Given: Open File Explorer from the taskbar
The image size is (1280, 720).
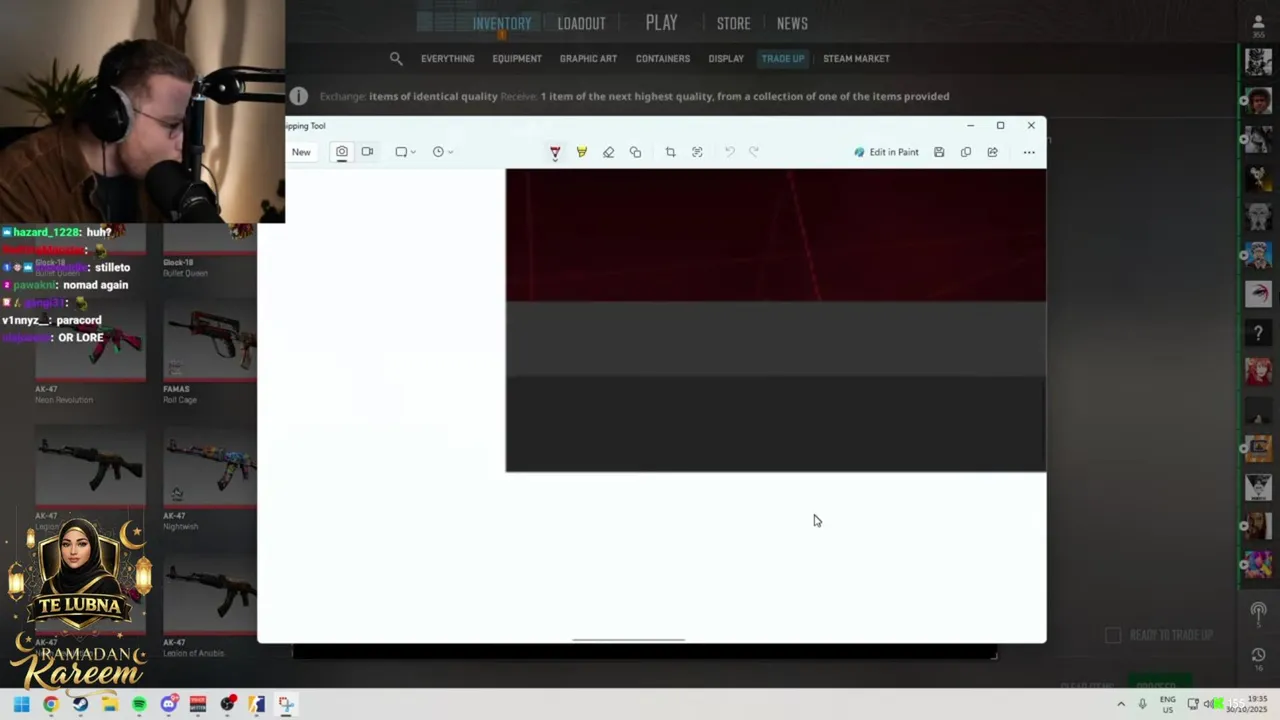Looking at the screenshot, I should pyautogui.click(x=109, y=704).
